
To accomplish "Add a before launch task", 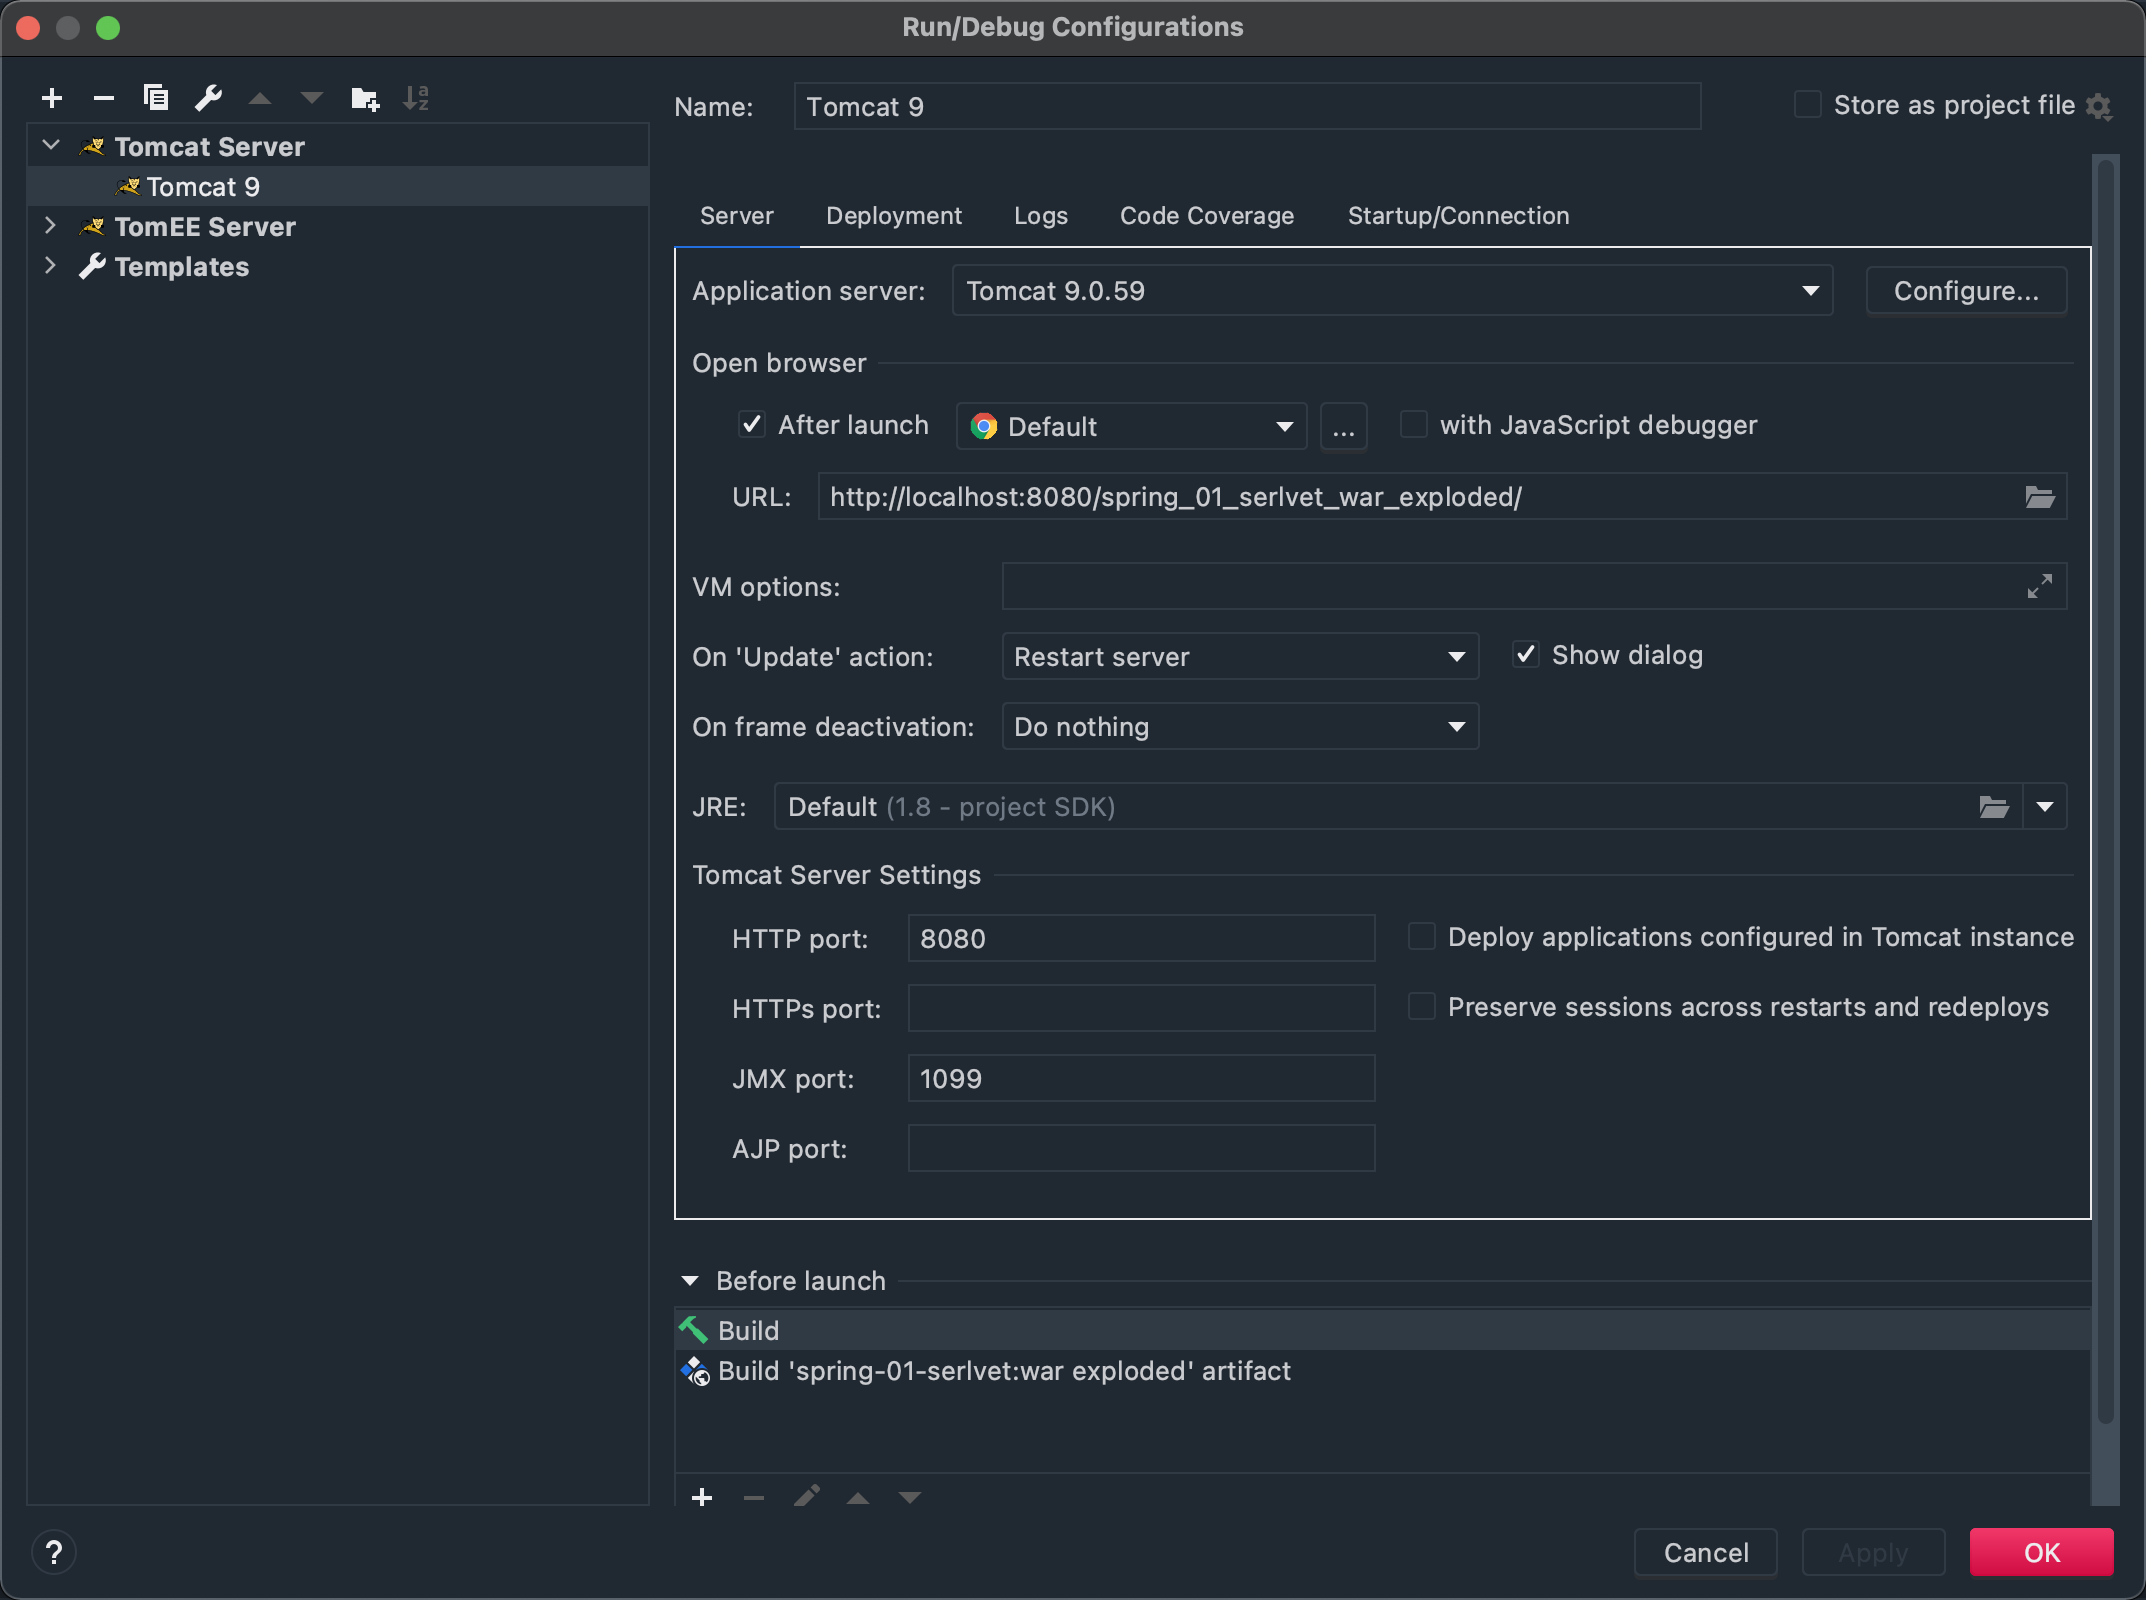I will [x=702, y=1497].
